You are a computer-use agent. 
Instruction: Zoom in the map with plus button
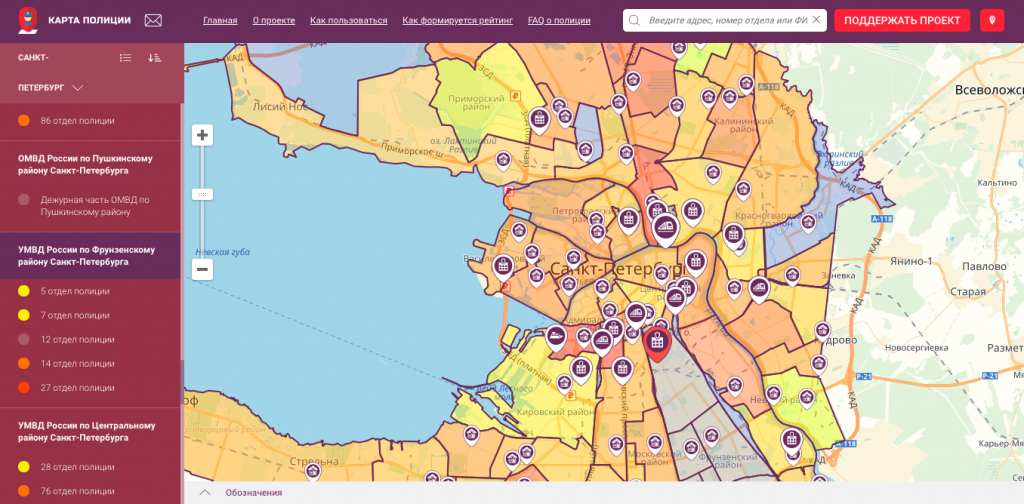[202, 135]
